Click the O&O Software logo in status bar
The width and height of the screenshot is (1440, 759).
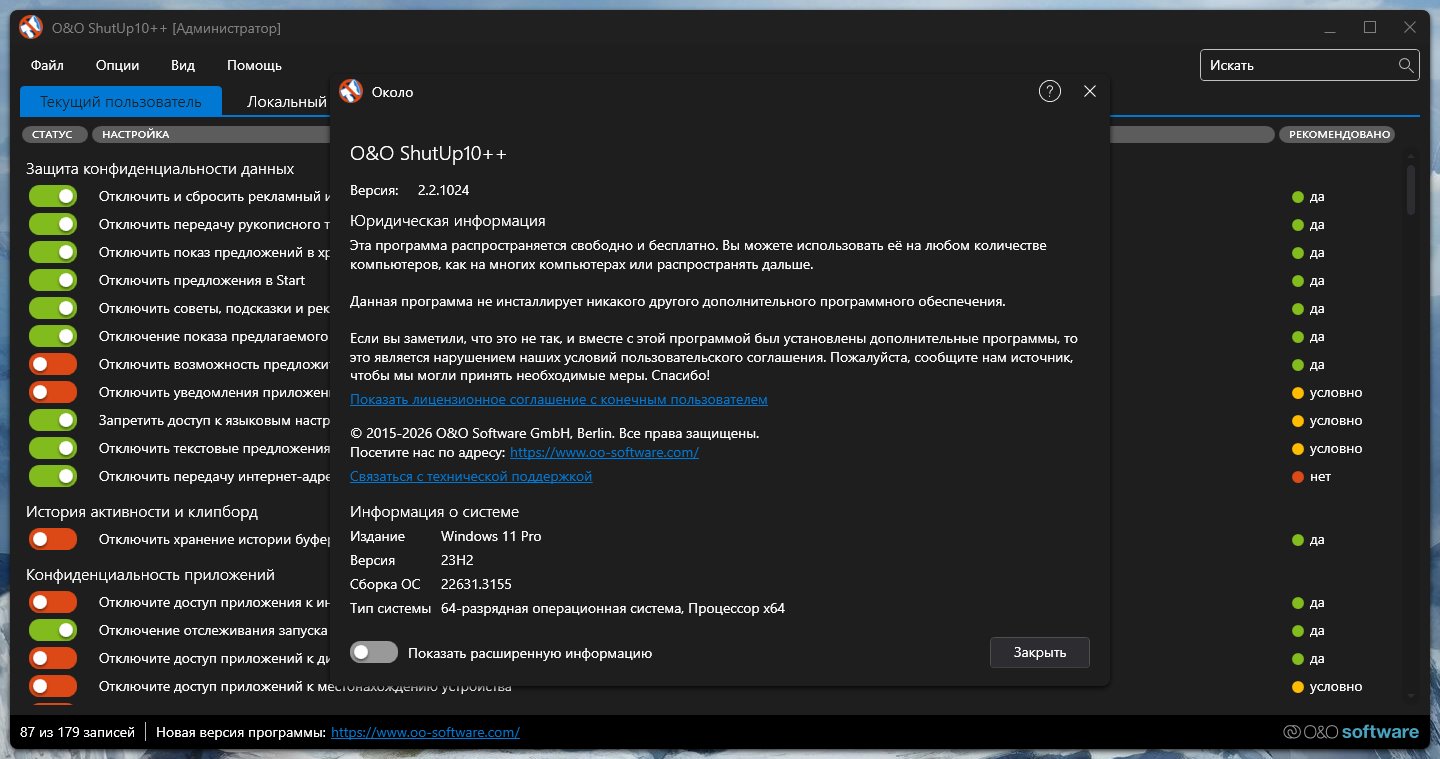1350,732
